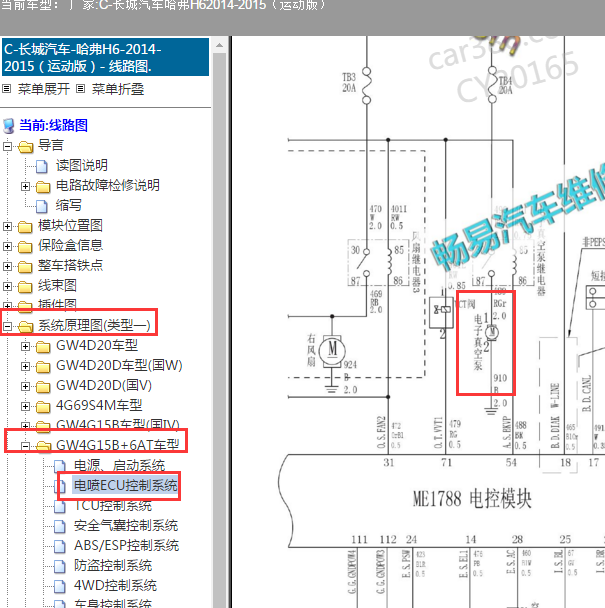Click ME1788 电控模块 in the diagram
The height and width of the screenshot is (608, 605).
pos(472,499)
